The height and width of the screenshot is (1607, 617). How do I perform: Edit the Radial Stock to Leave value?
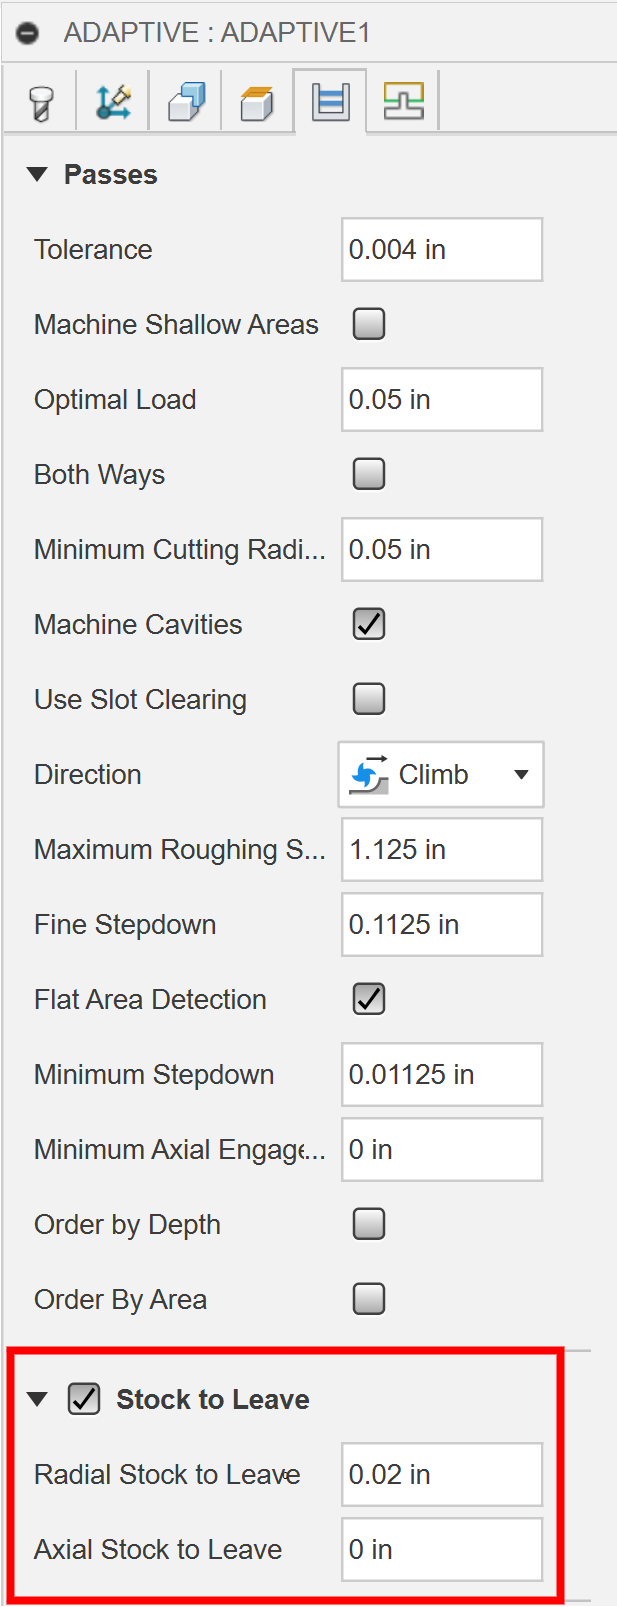pyautogui.click(x=441, y=1475)
